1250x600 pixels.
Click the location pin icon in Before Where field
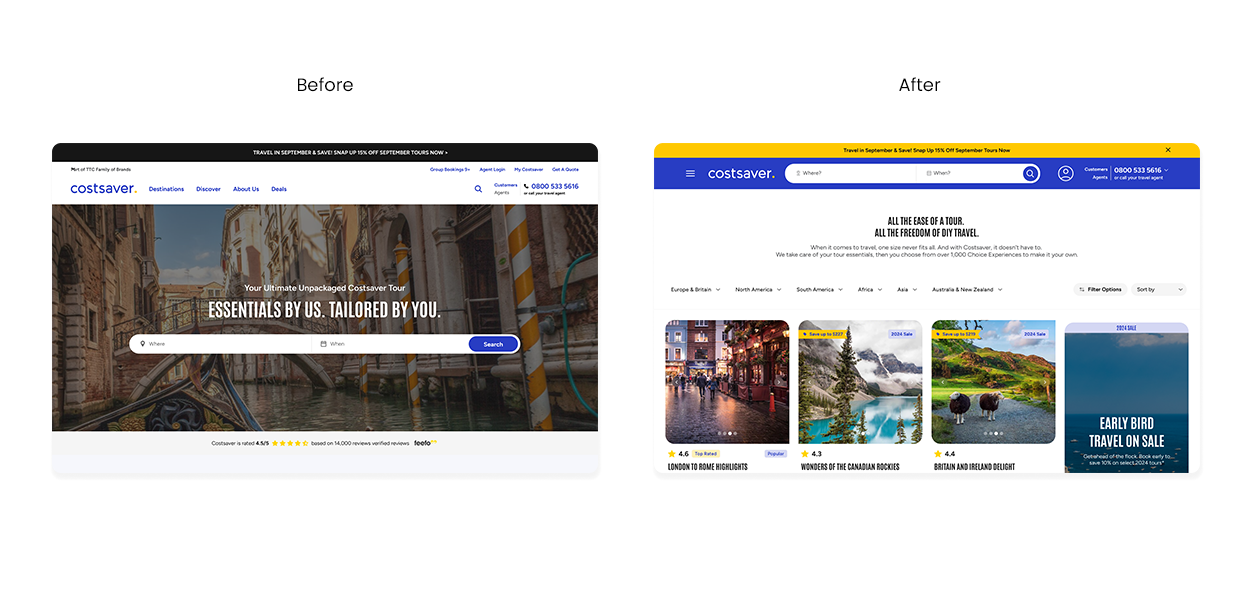[x=143, y=344]
